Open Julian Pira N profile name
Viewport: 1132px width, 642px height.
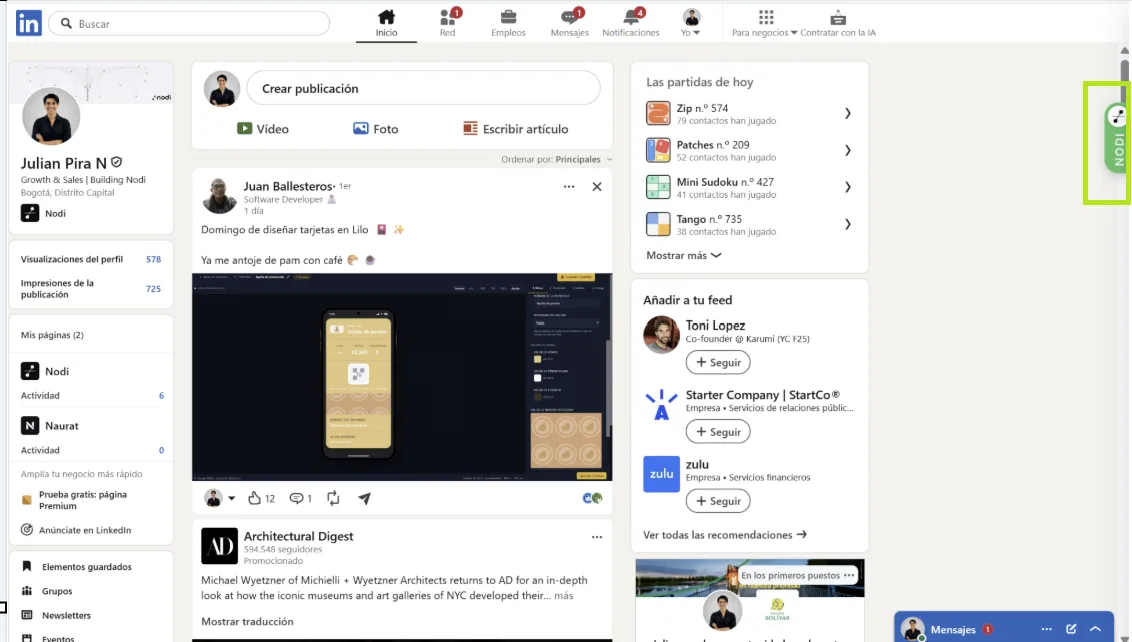[x=64, y=163]
